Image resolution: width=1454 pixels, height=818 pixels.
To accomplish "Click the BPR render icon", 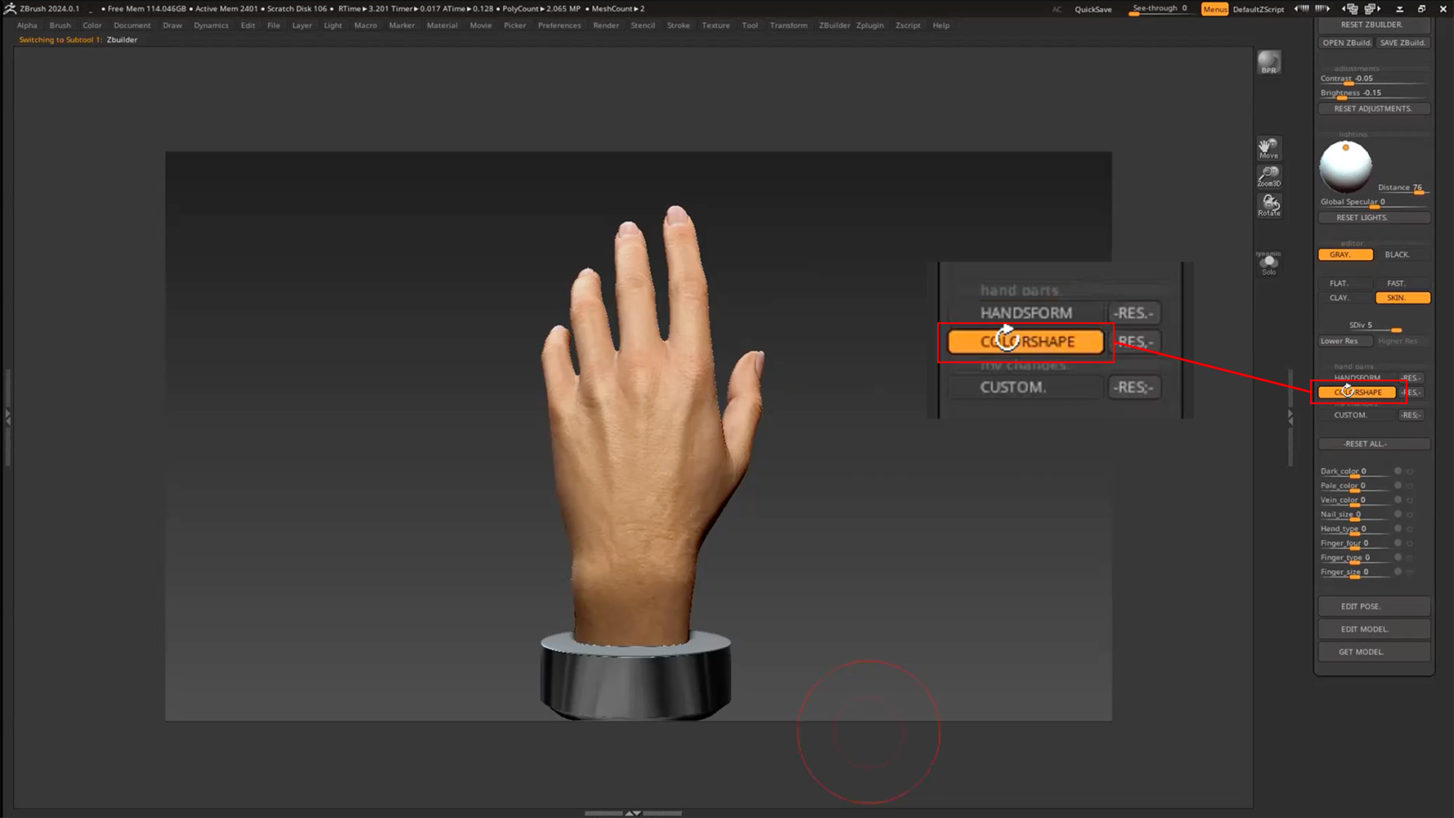I will pyautogui.click(x=1268, y=62).
